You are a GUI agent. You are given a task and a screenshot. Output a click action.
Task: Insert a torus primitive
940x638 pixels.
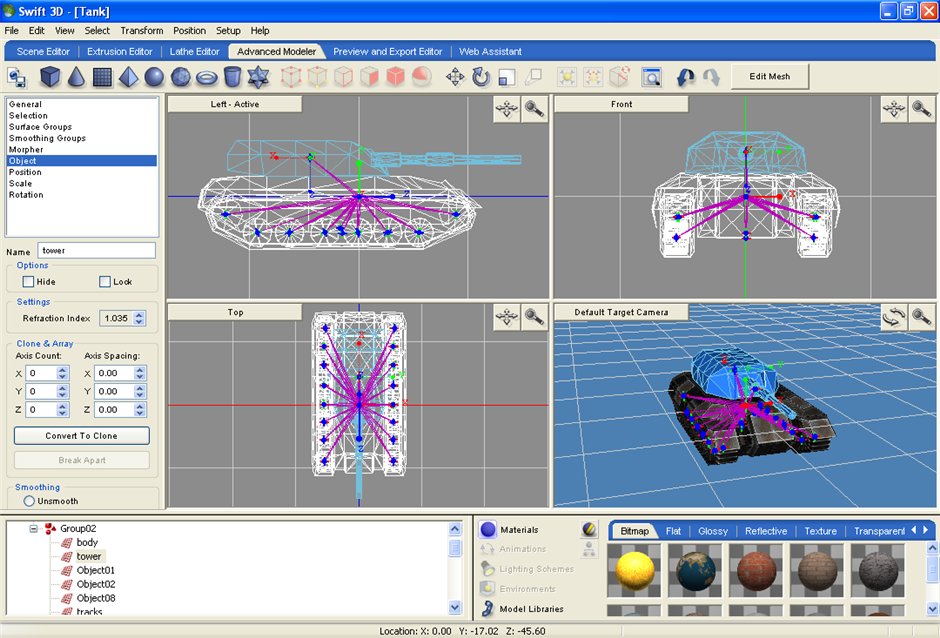pyautogui.click(x=207, y=77)
